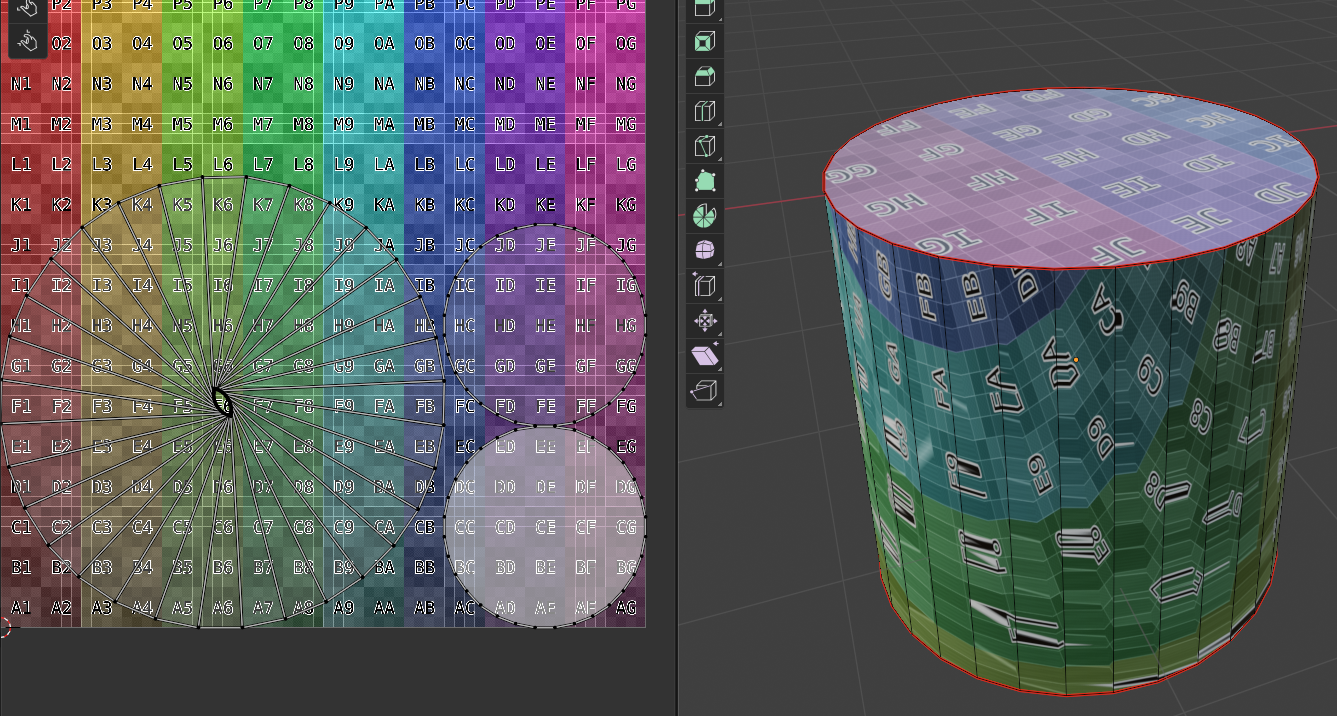Select the Smooth vertices tool

705,251
